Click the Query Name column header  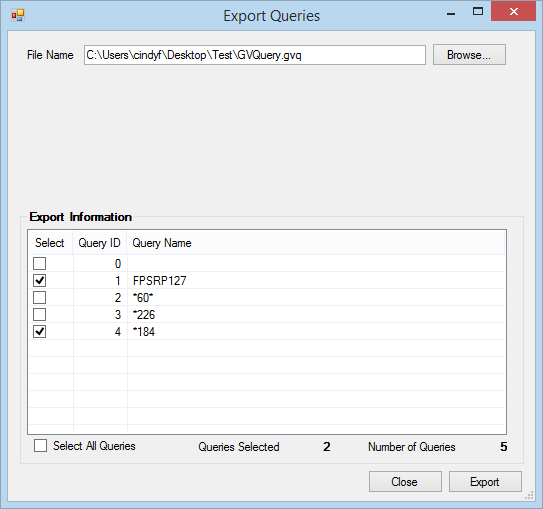[x=315, y=243]
